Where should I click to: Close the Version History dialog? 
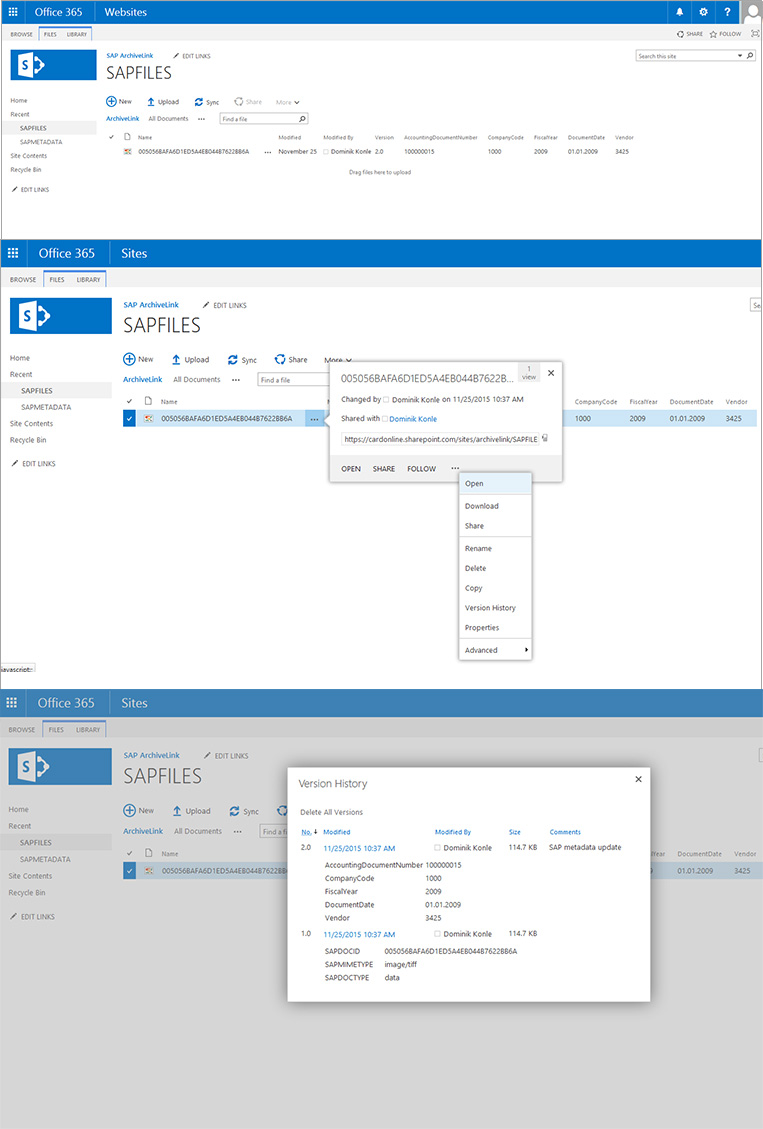[638, 779]
